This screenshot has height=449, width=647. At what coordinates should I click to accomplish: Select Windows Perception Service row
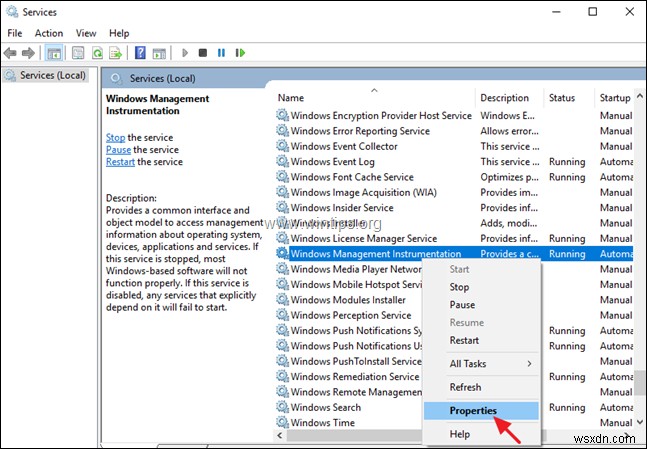[454, 315]
